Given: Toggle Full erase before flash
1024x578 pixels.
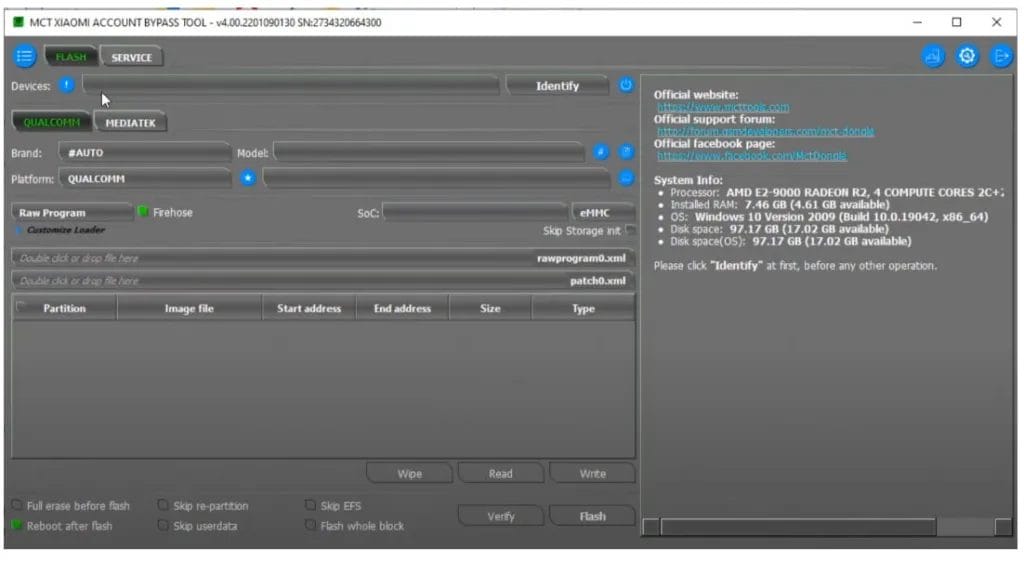Looking at the screenshot, I should [x=14, y=505].
